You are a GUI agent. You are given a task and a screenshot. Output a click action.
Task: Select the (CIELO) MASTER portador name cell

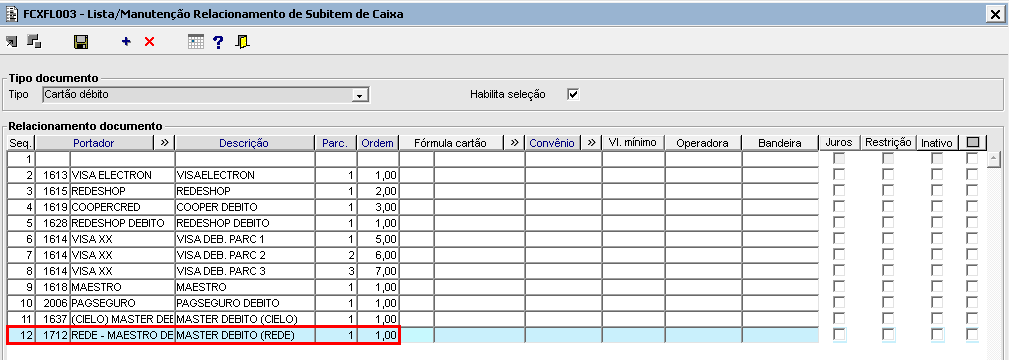tap(122, 319)
